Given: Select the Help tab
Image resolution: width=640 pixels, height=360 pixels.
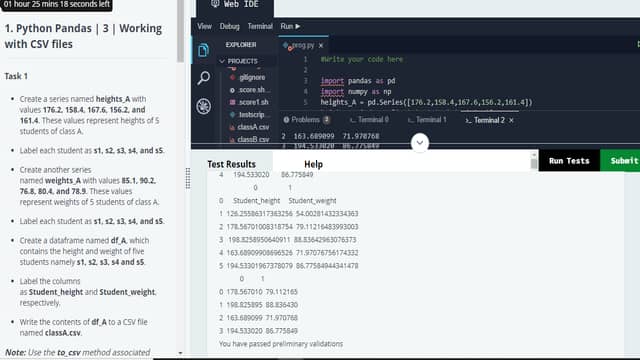Looking at the screenshot, I should click(x=313, y=164).
